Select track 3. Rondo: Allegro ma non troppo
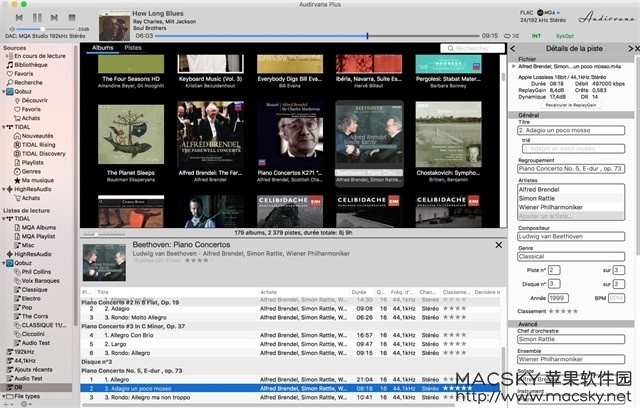The height and width of the screenshot is (408, 640). coord(290,397)
